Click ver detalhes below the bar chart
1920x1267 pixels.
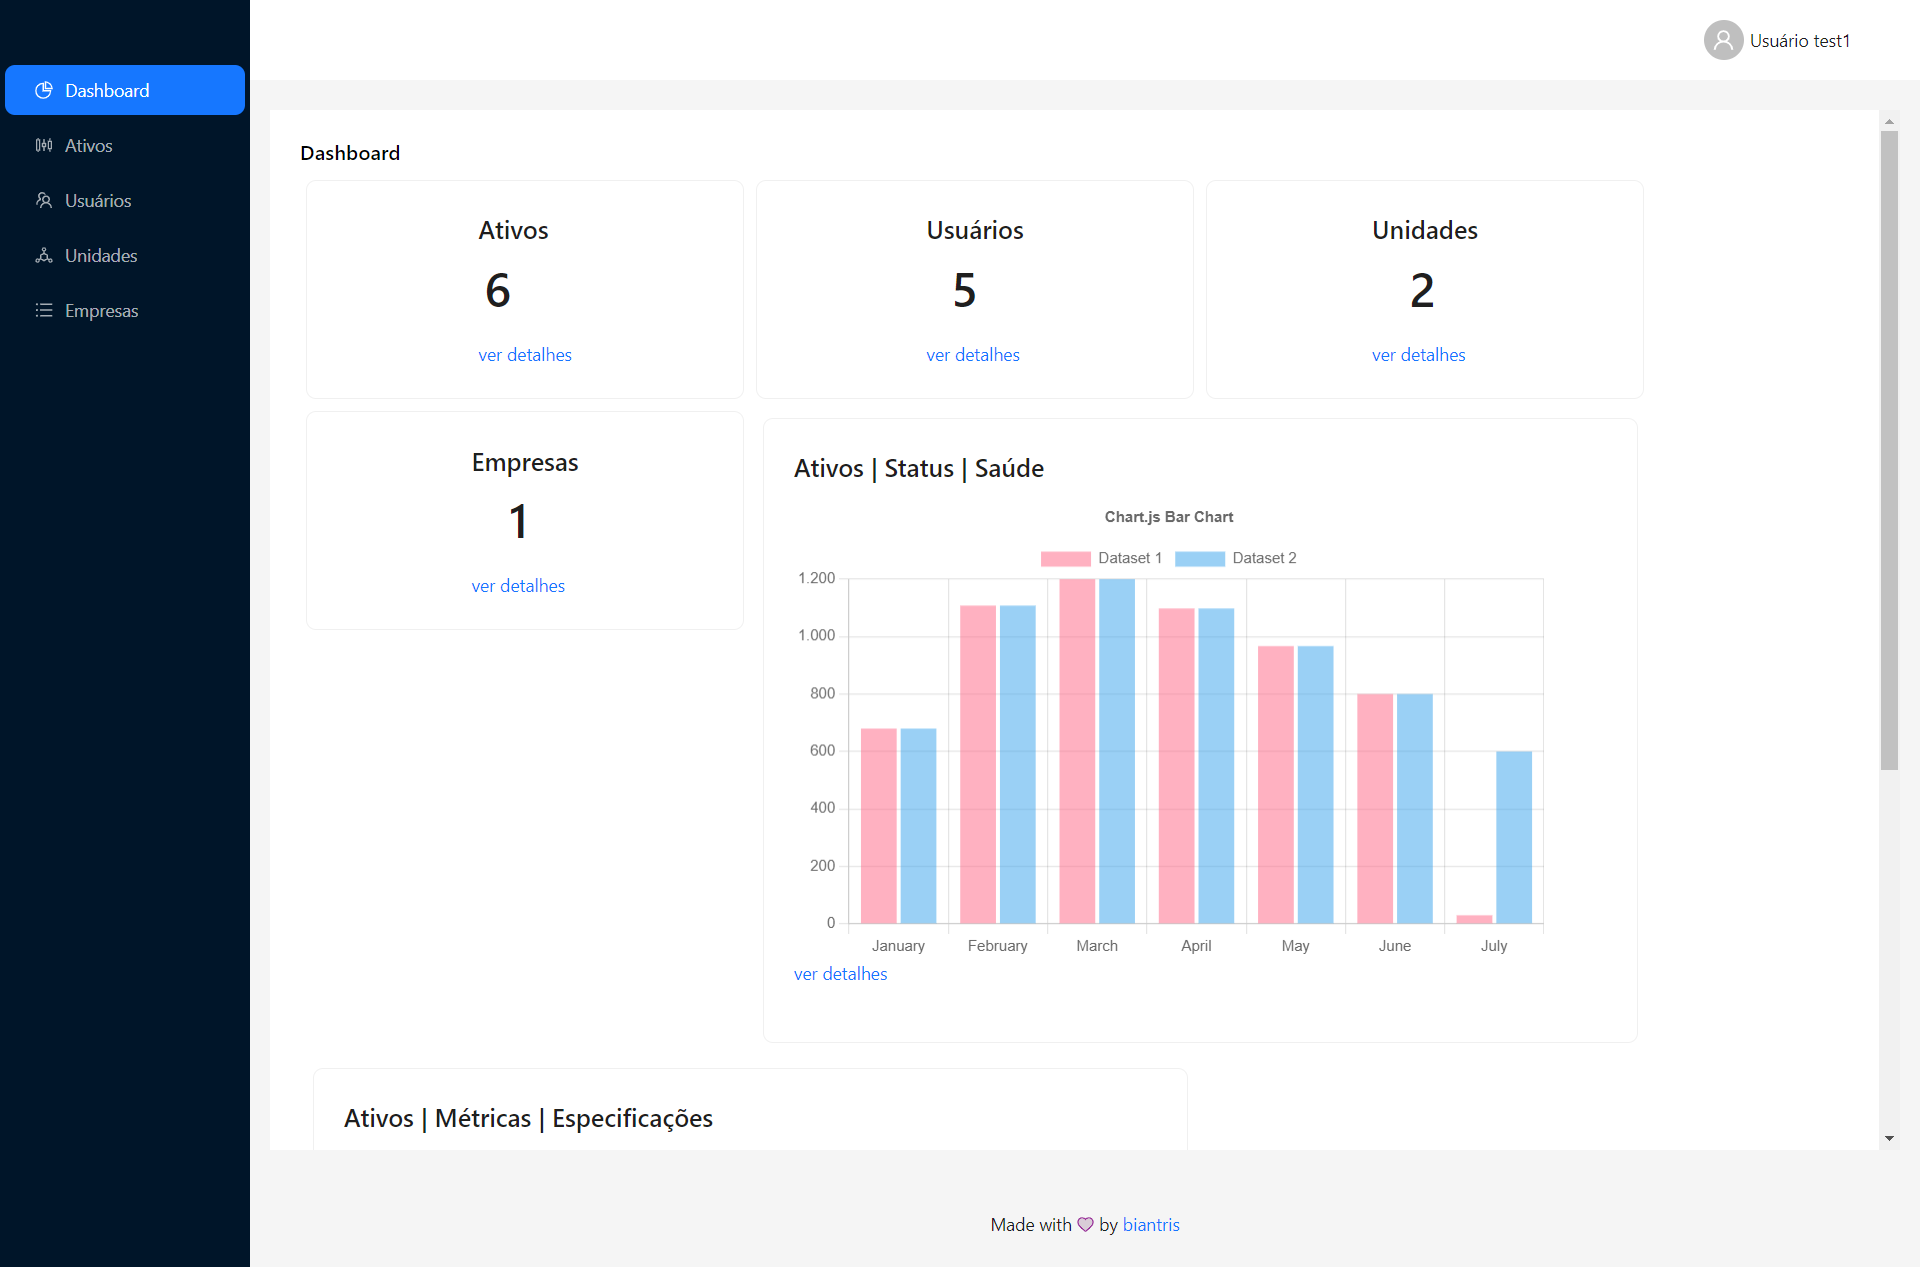click(840, 974)
